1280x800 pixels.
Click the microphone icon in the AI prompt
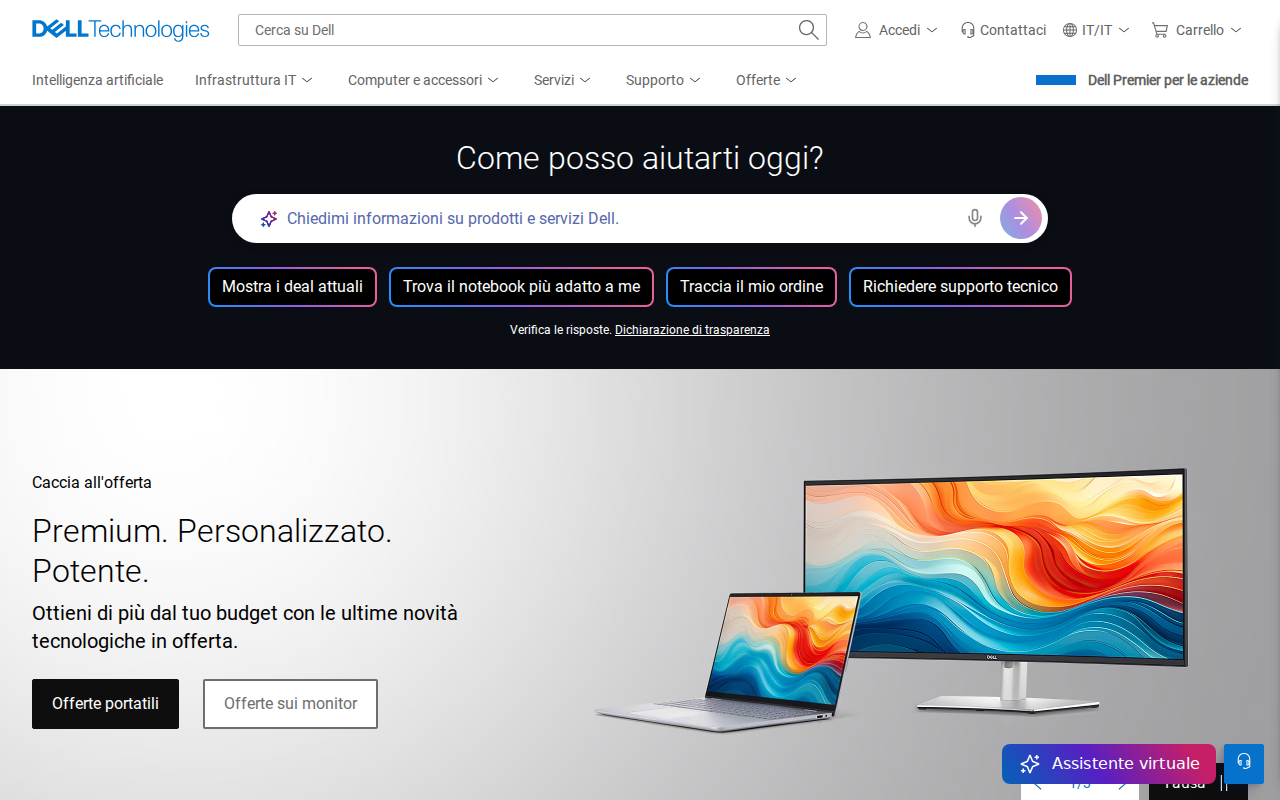tap(975, 218)
